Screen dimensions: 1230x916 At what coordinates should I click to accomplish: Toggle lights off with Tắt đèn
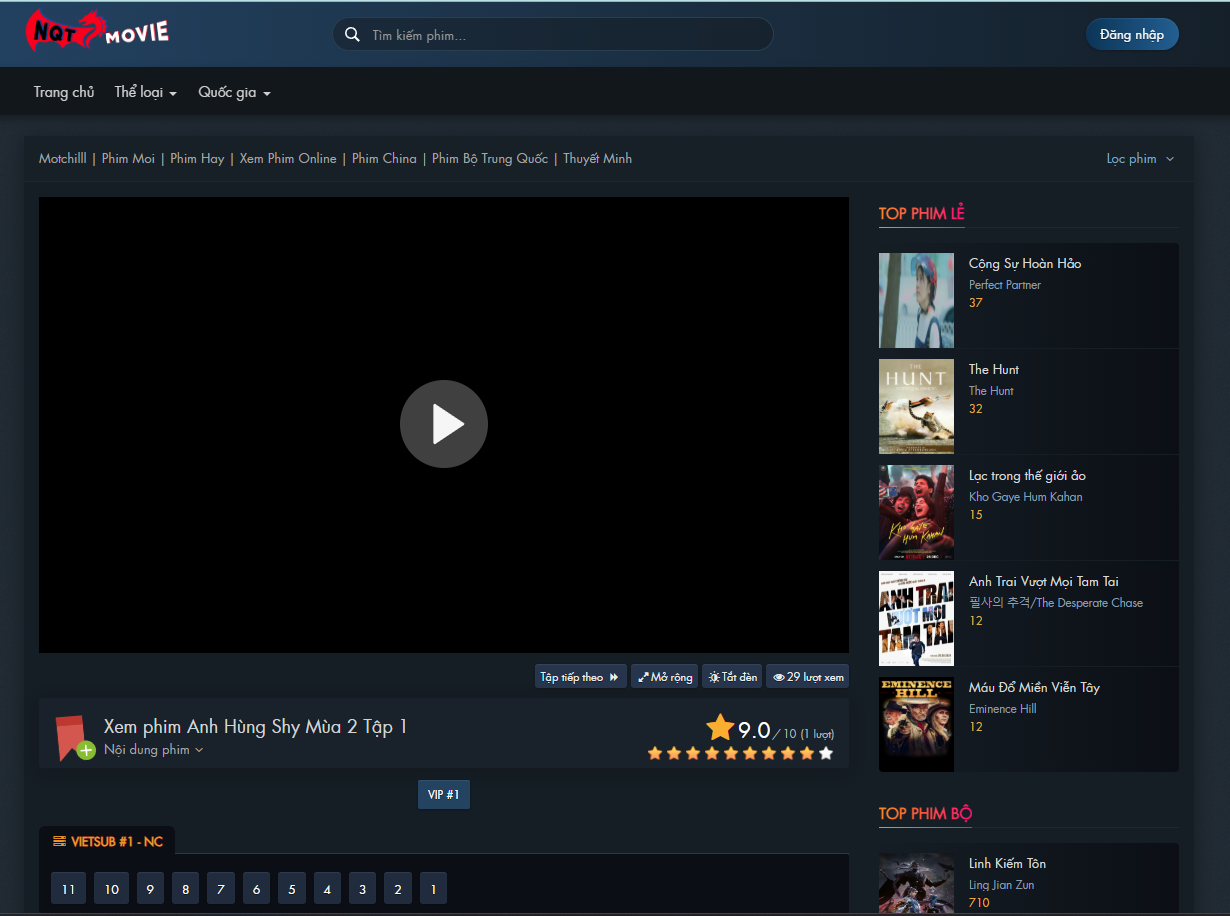(x=733, y=677)
